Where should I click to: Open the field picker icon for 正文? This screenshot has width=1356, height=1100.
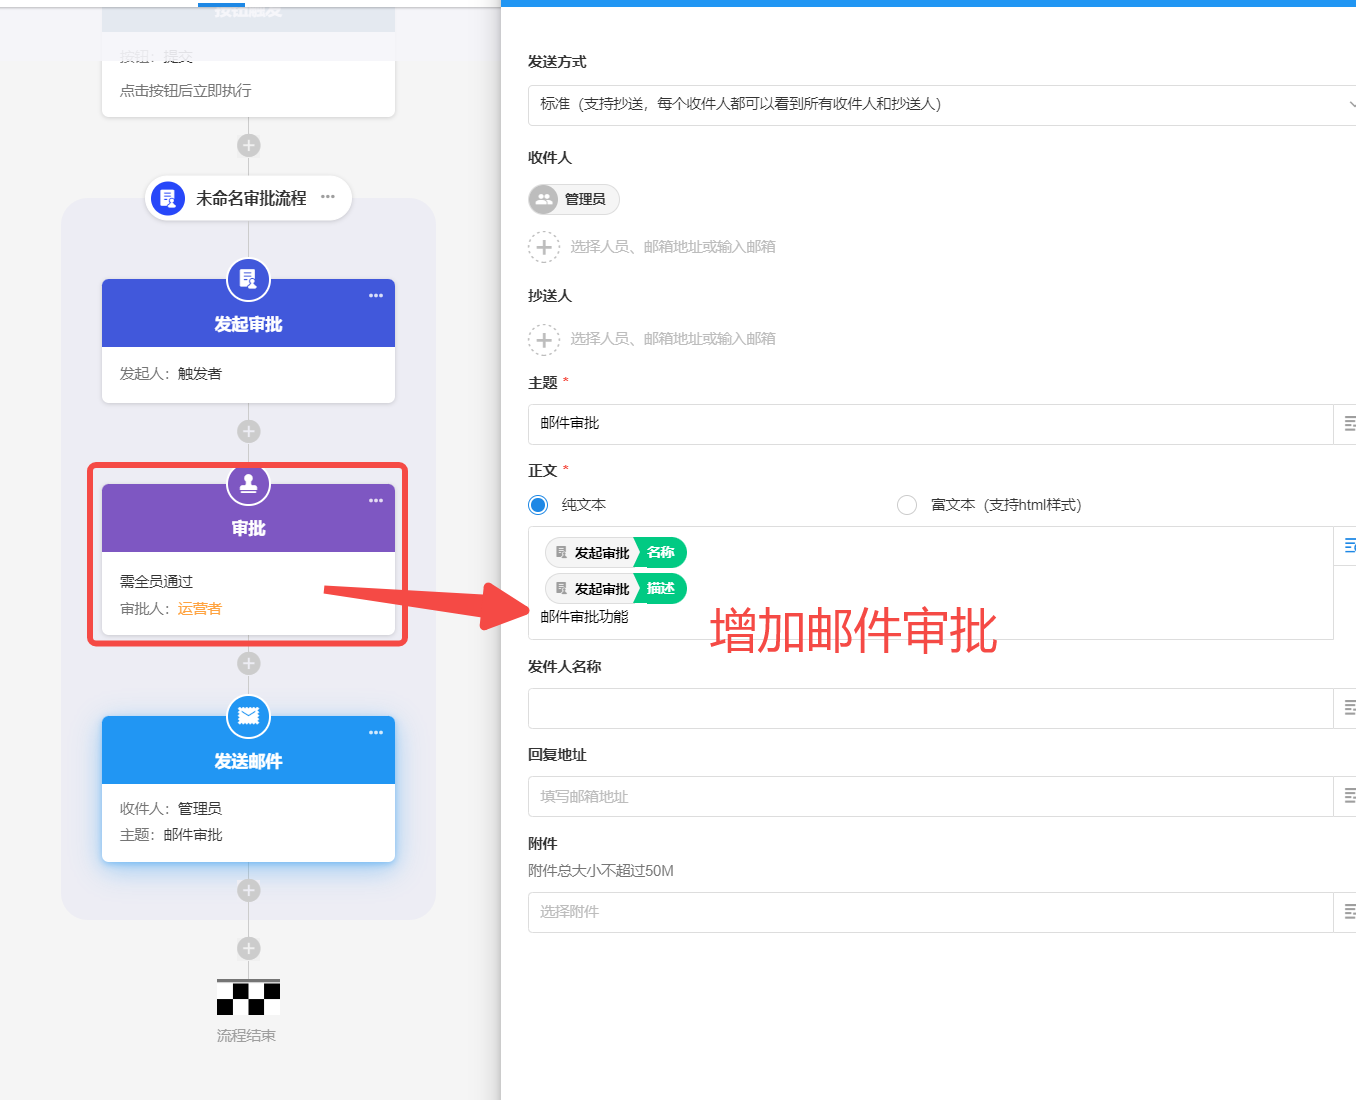pos(1349,546)
